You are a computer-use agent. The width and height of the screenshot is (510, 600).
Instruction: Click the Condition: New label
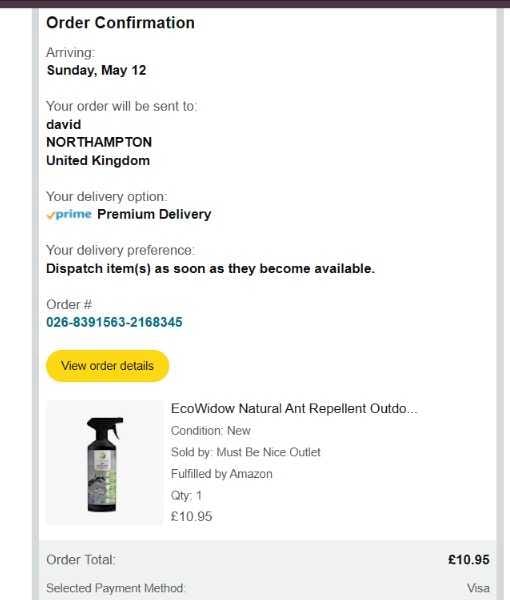pyautogui.click(x=210, y=431)
